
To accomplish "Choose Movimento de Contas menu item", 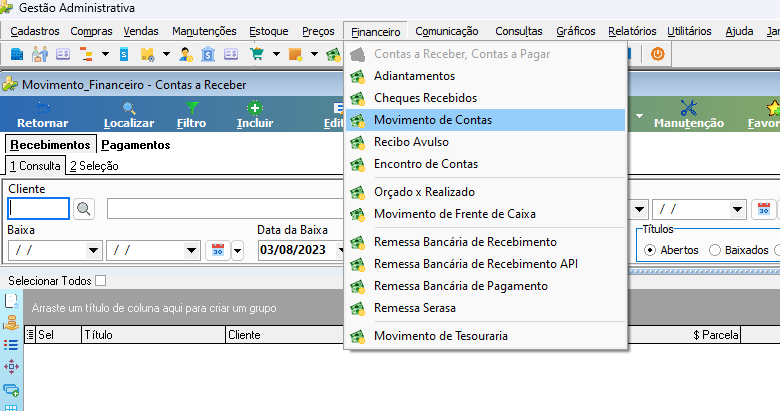I will click(x=486, y=120).
